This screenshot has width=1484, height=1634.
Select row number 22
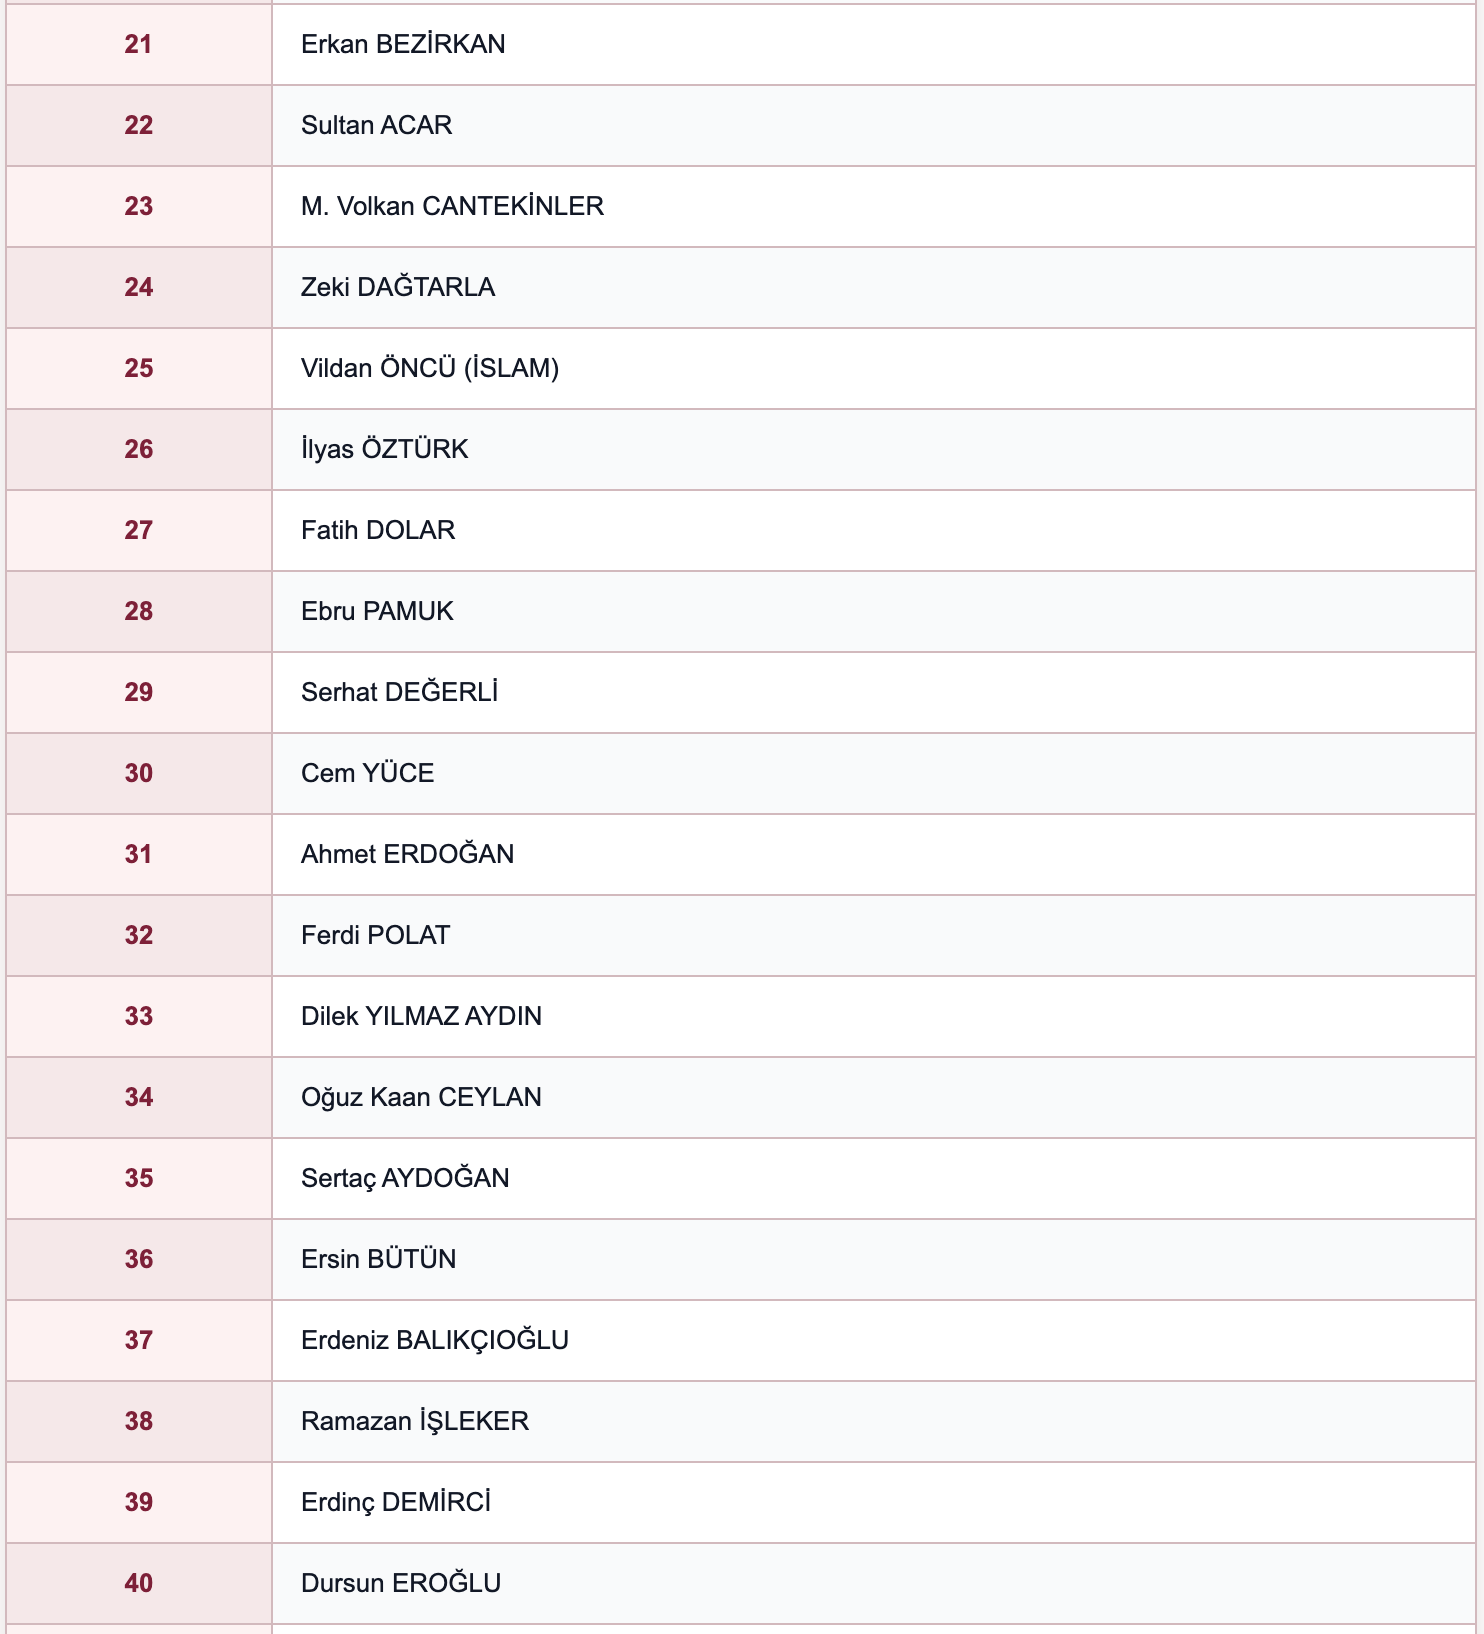tap(139, 125)
